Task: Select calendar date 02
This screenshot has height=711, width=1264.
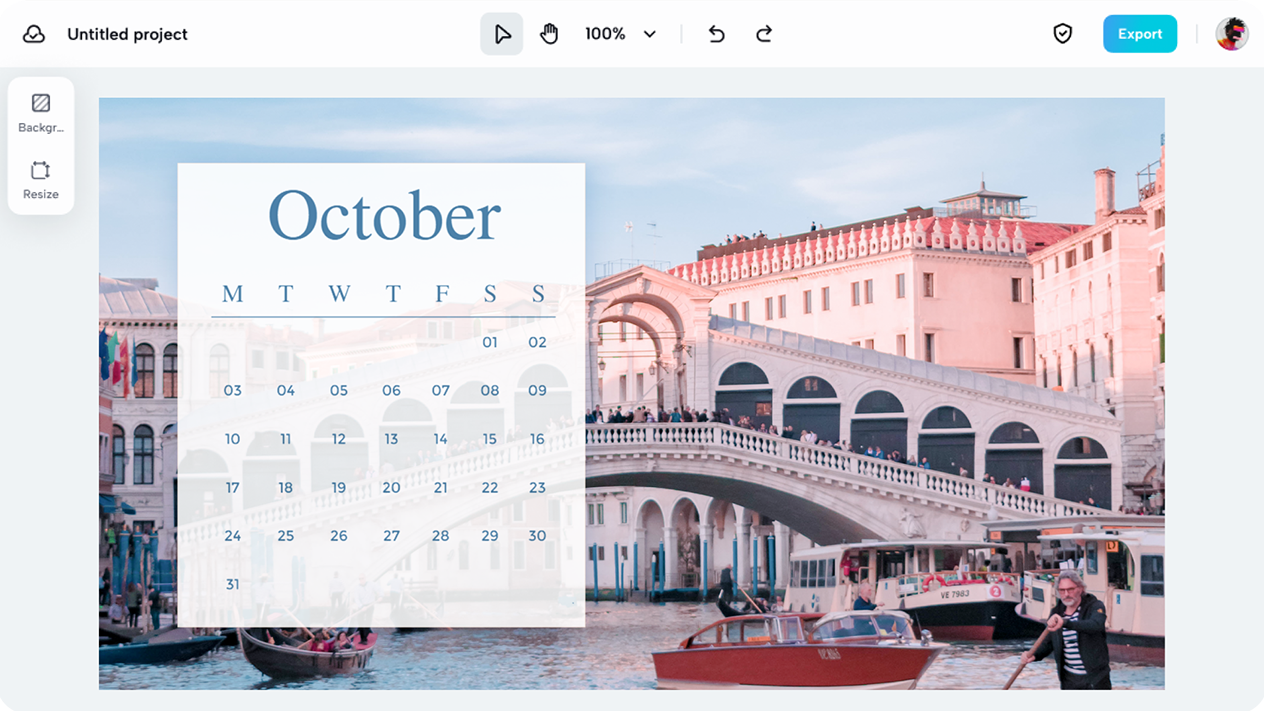Action: tap(538, 342)
